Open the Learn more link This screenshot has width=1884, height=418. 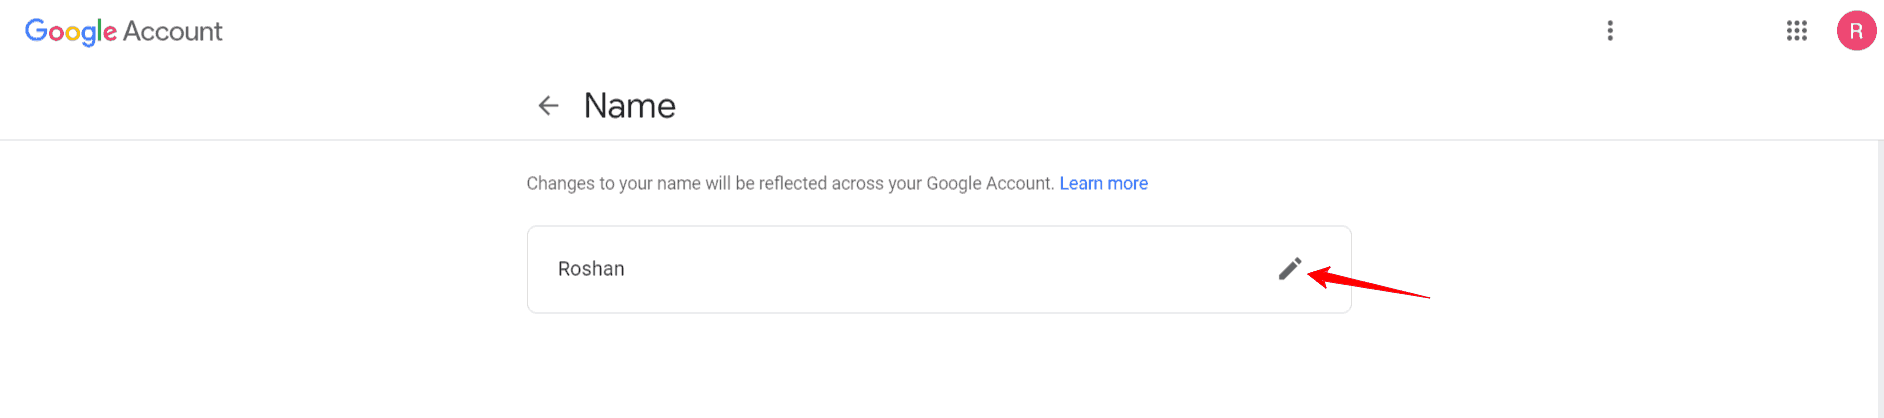tap(1103, 183)
